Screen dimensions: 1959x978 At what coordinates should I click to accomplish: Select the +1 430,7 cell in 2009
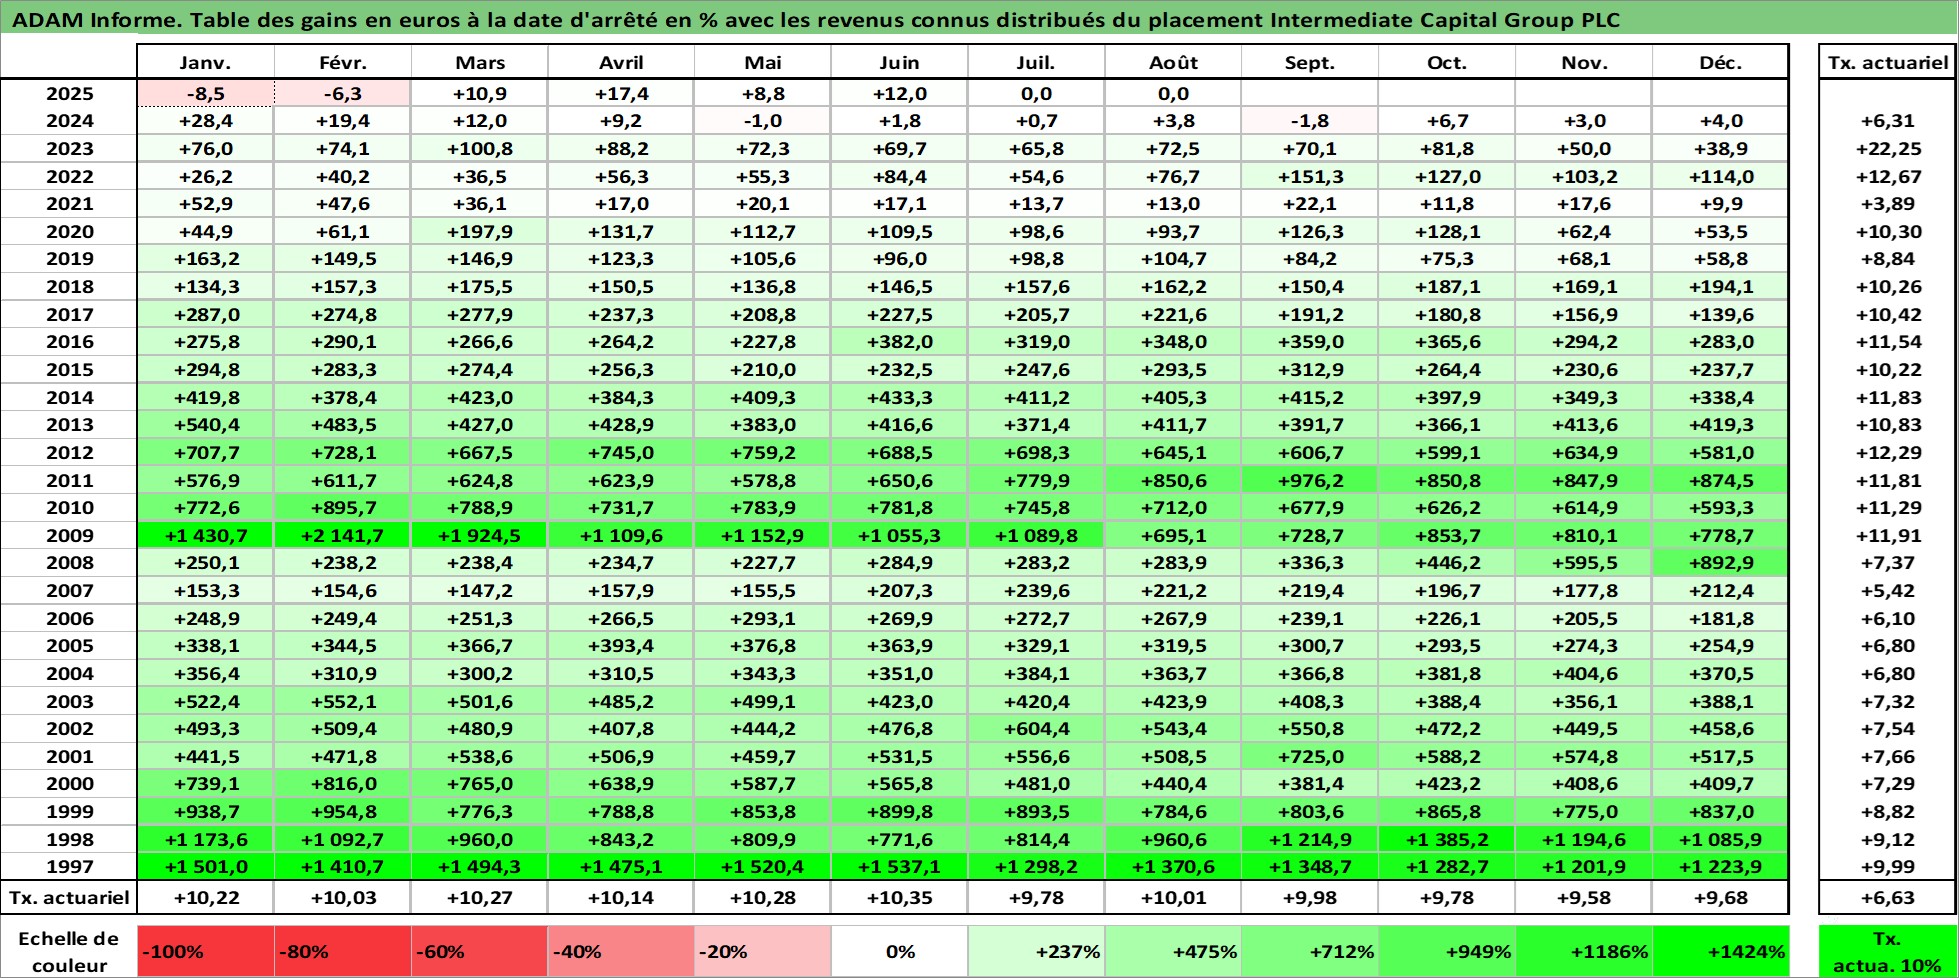(205, 535)
